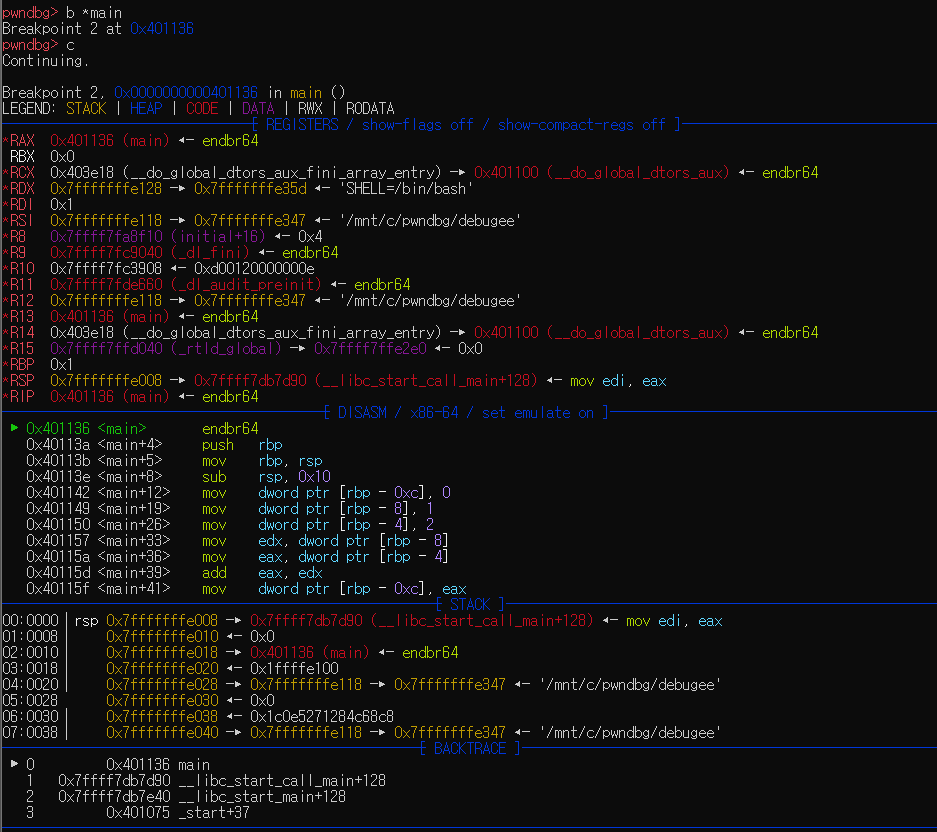
Task: Click stack address 0x7fffffffe010
Action: pos(162,637)
